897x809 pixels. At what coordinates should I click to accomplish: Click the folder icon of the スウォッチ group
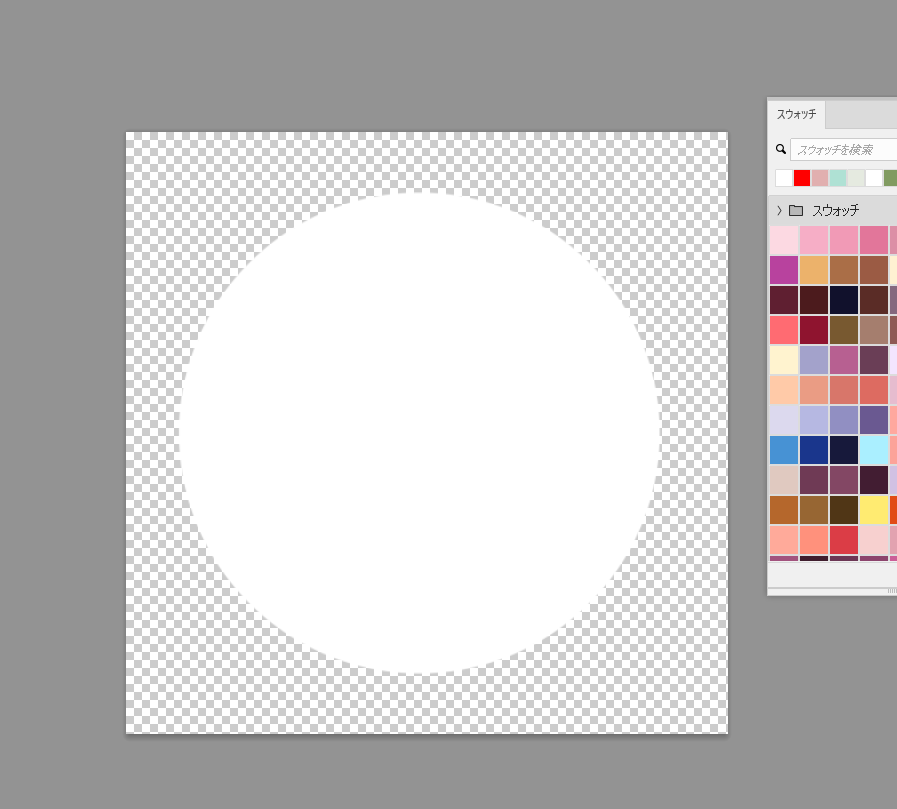point(796,211)
